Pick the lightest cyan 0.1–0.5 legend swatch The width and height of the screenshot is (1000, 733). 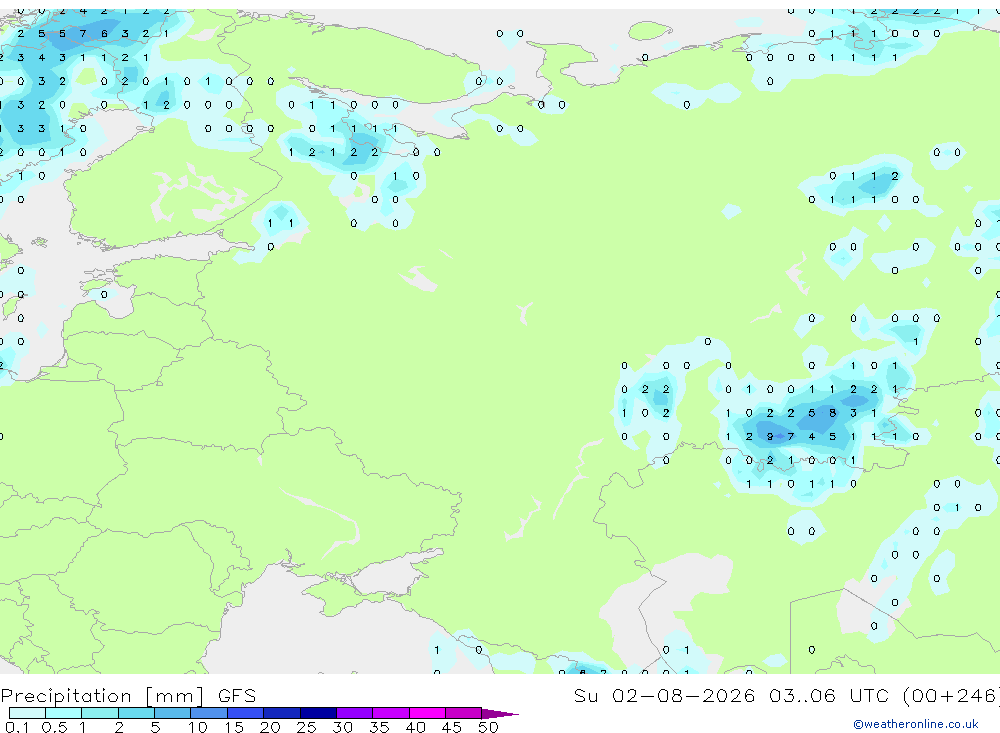tap(27, 713)
